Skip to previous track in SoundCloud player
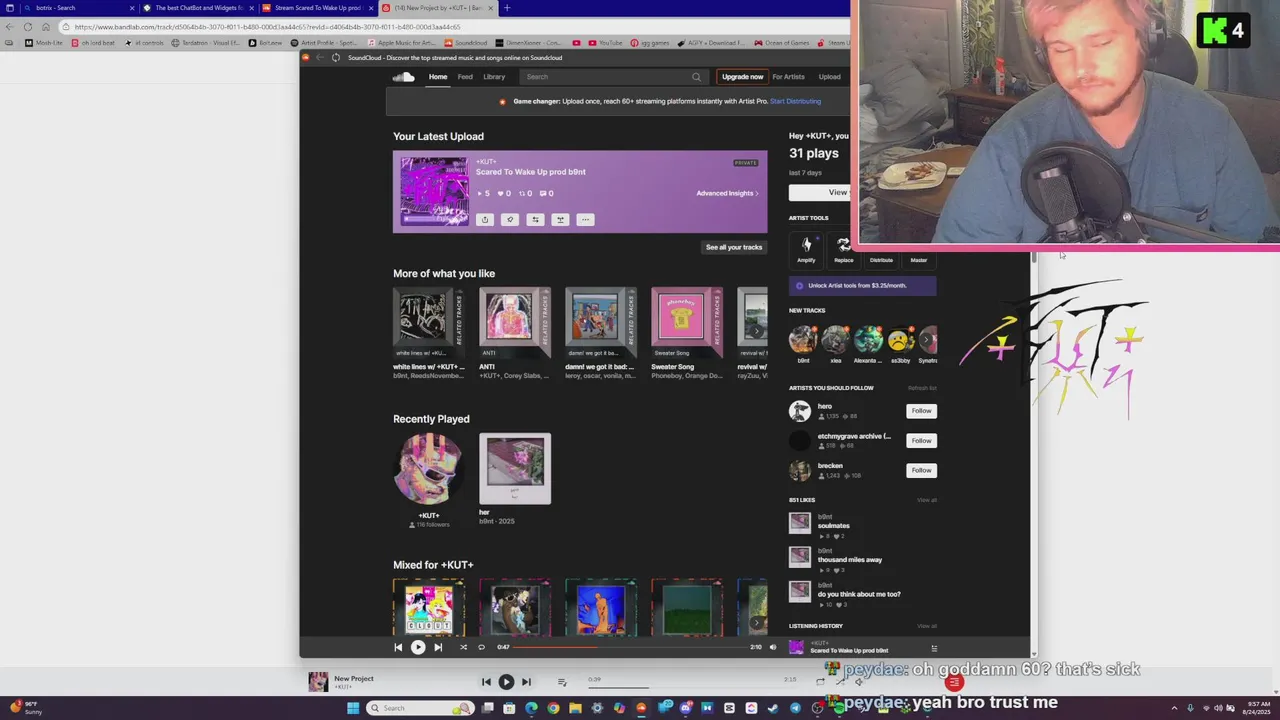 pos(398,647)
